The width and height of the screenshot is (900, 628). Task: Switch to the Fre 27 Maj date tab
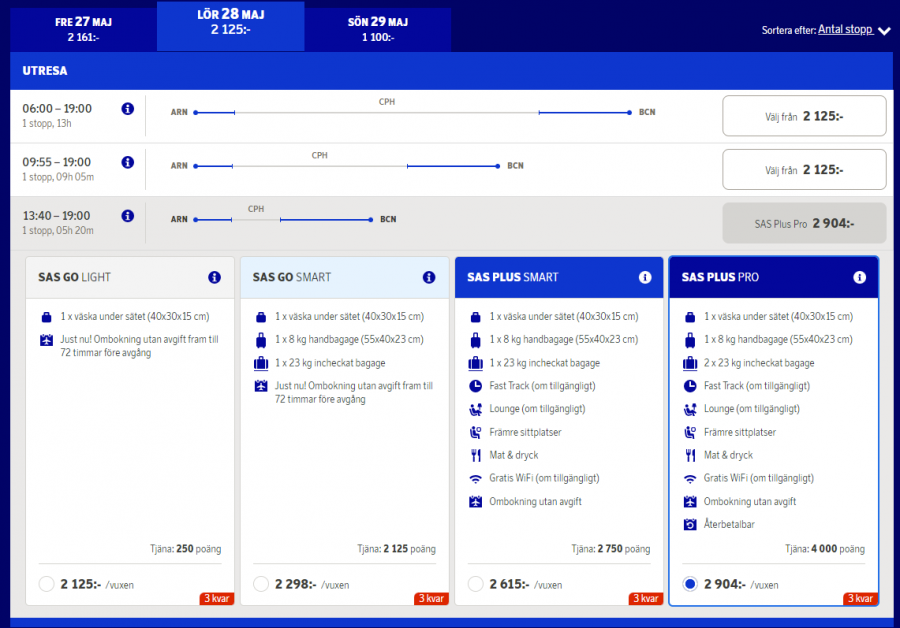pos(83,29)
